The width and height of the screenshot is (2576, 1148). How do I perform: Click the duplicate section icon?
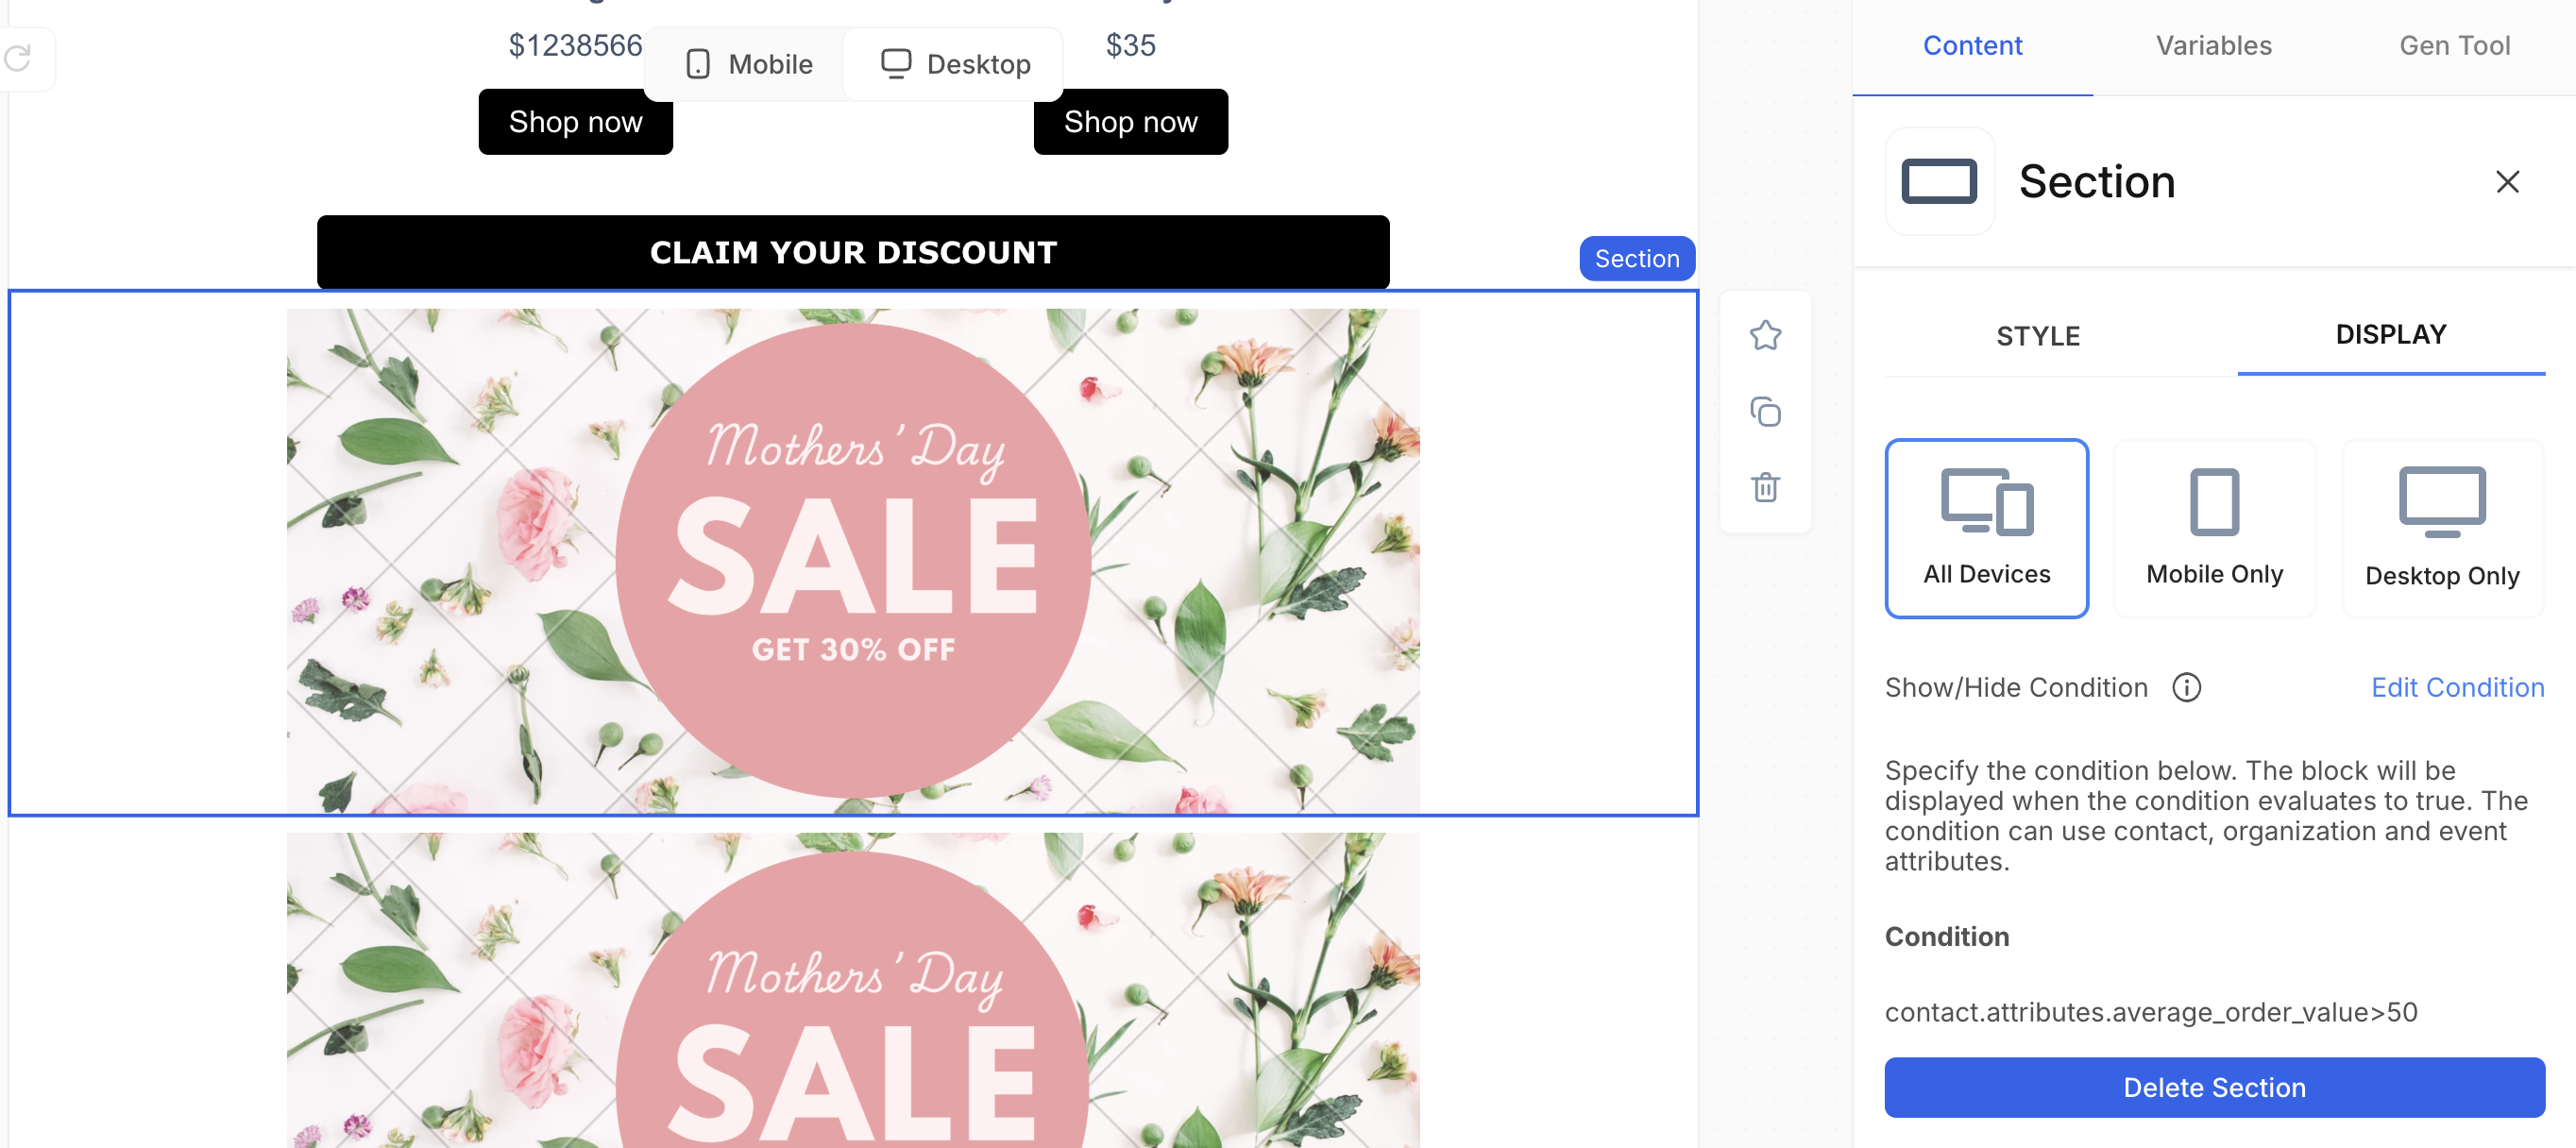click(x=1765, y=411)
